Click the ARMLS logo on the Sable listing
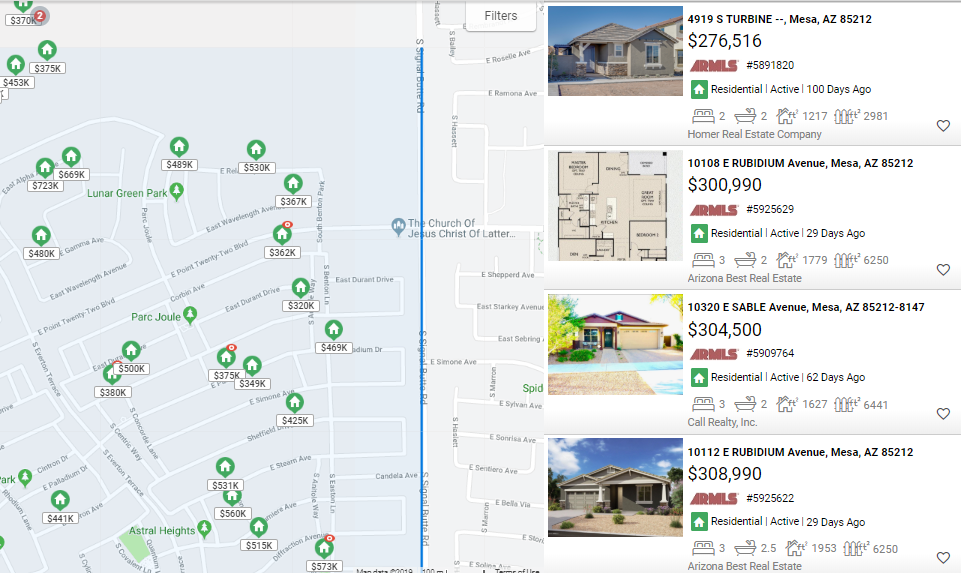 [714, 354]
